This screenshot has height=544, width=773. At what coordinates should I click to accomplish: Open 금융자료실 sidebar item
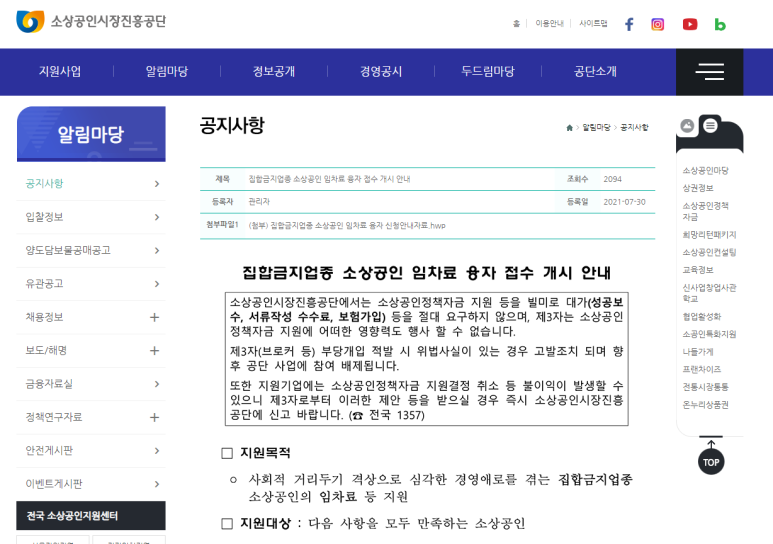[x=49, y=384]
